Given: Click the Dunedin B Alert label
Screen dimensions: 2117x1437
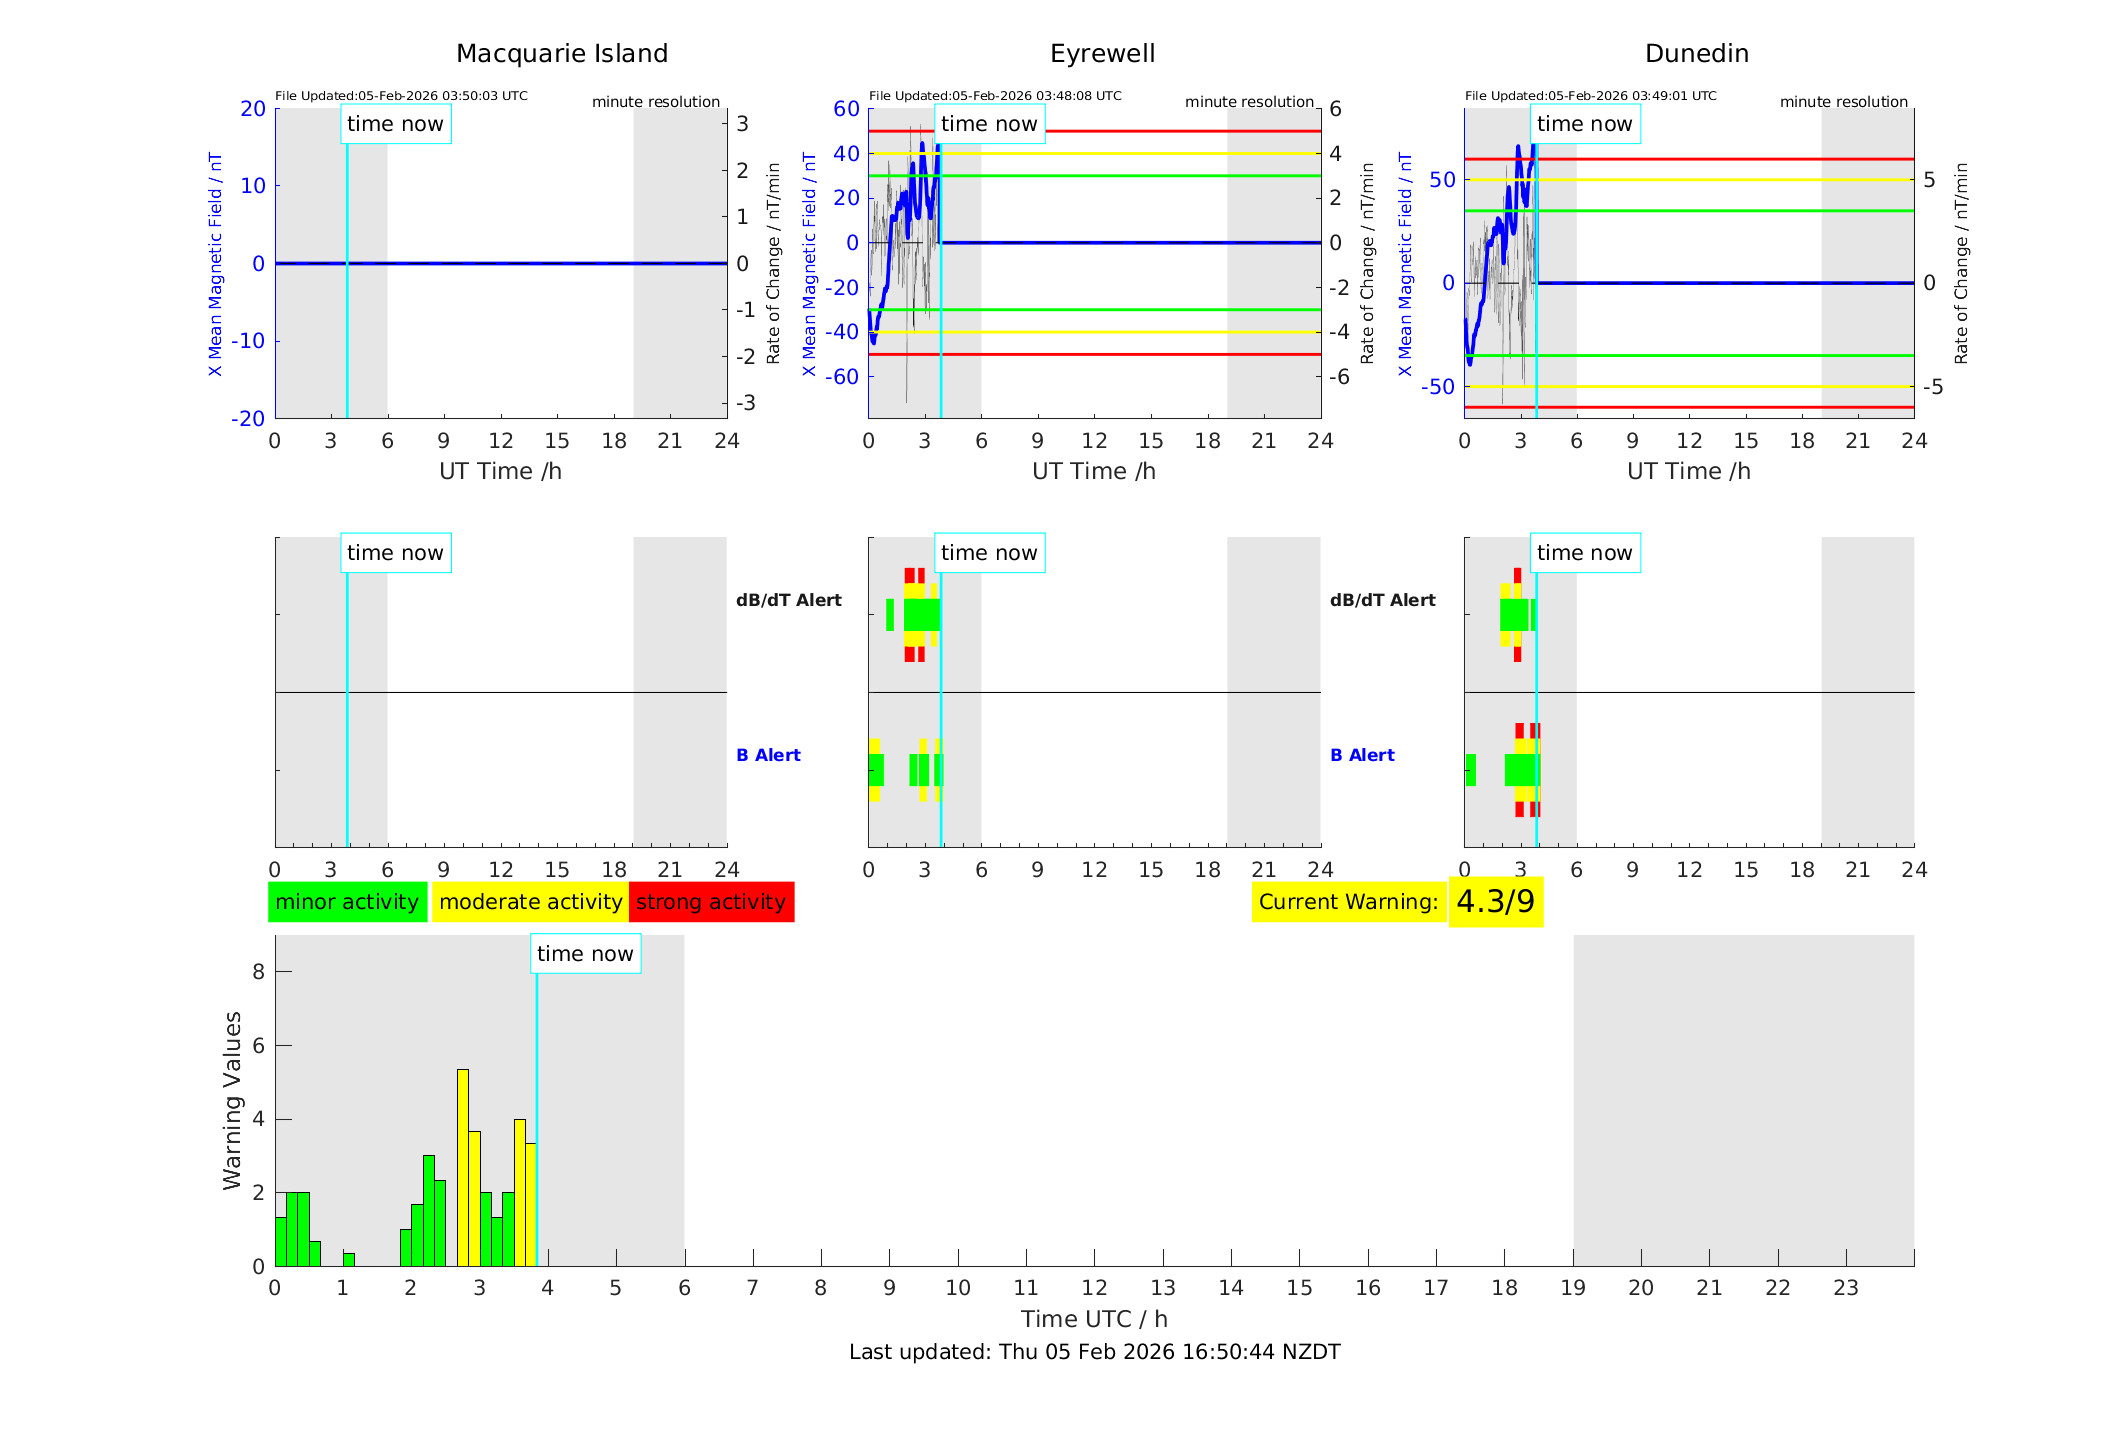Looking at the screenshot, I should tap(1362, 755).
